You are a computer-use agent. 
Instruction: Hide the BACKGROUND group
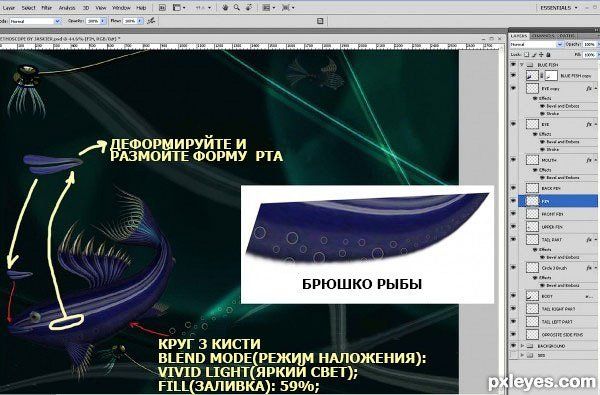coord(514,346)
